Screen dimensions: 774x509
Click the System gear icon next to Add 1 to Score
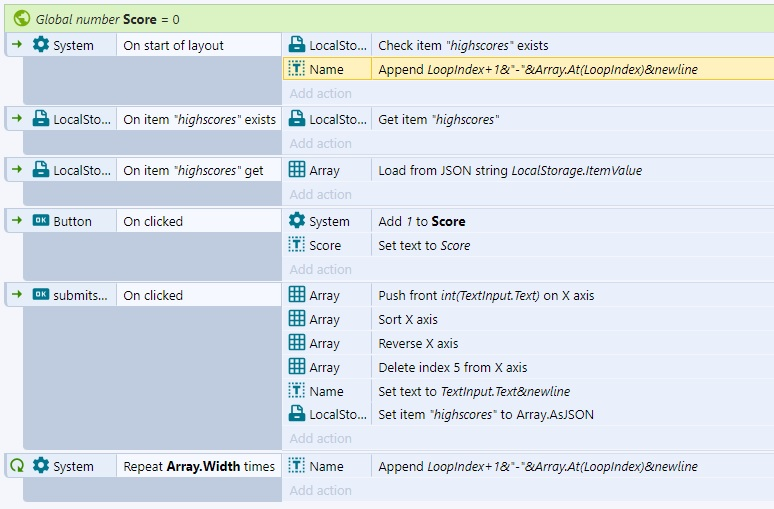(297, 221)
